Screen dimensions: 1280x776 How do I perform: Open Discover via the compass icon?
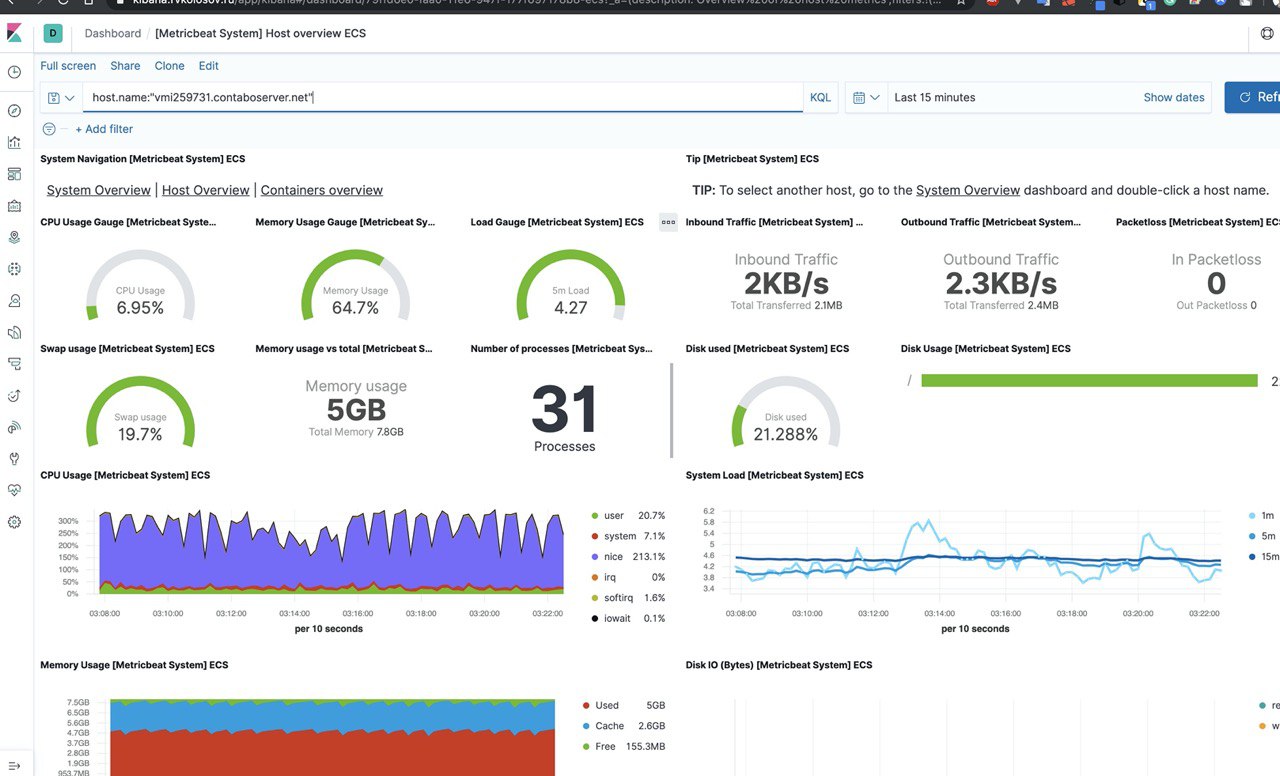click(x=14, y=111)
